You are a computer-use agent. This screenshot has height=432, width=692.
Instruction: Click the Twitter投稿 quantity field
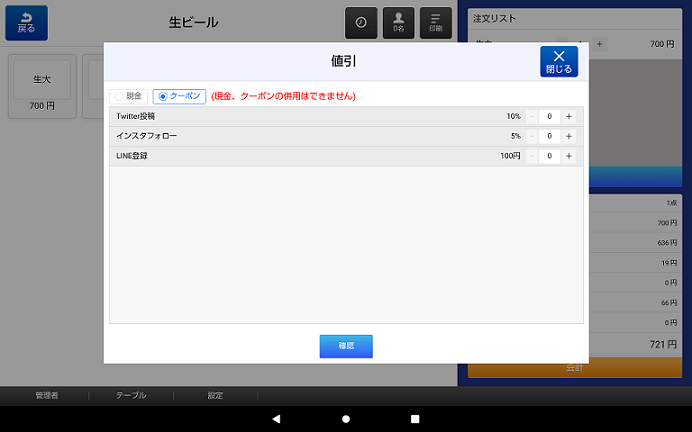coord(550,116)
